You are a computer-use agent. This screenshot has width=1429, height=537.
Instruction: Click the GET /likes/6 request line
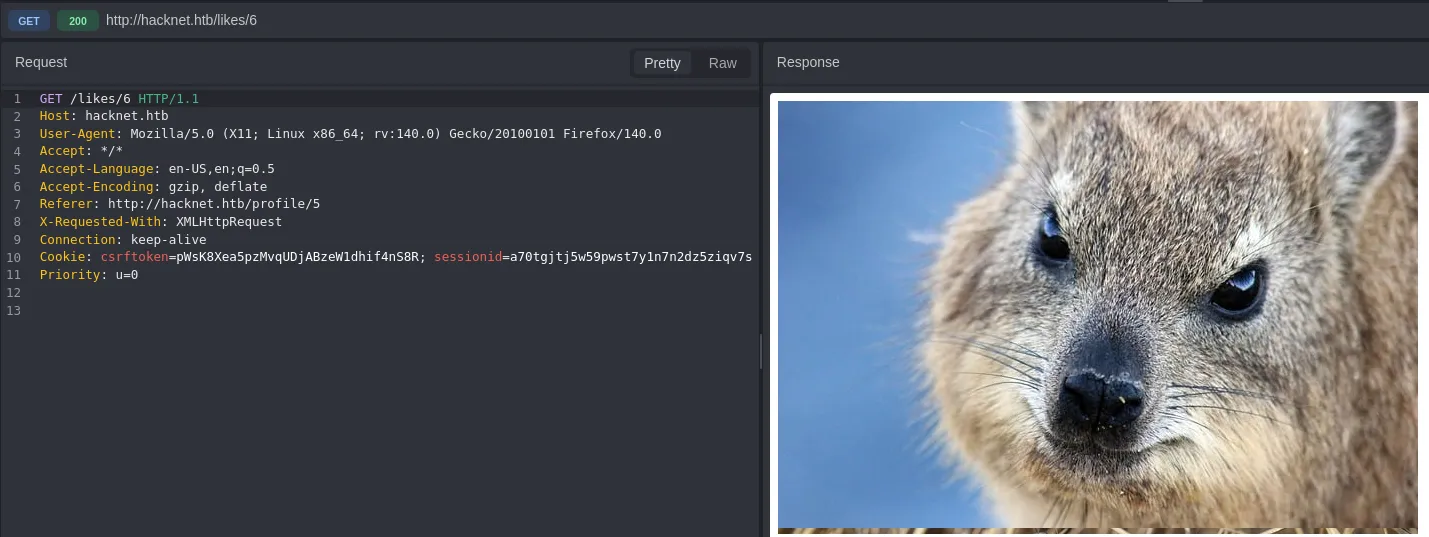pyautogui.click(x=119, y=98)
